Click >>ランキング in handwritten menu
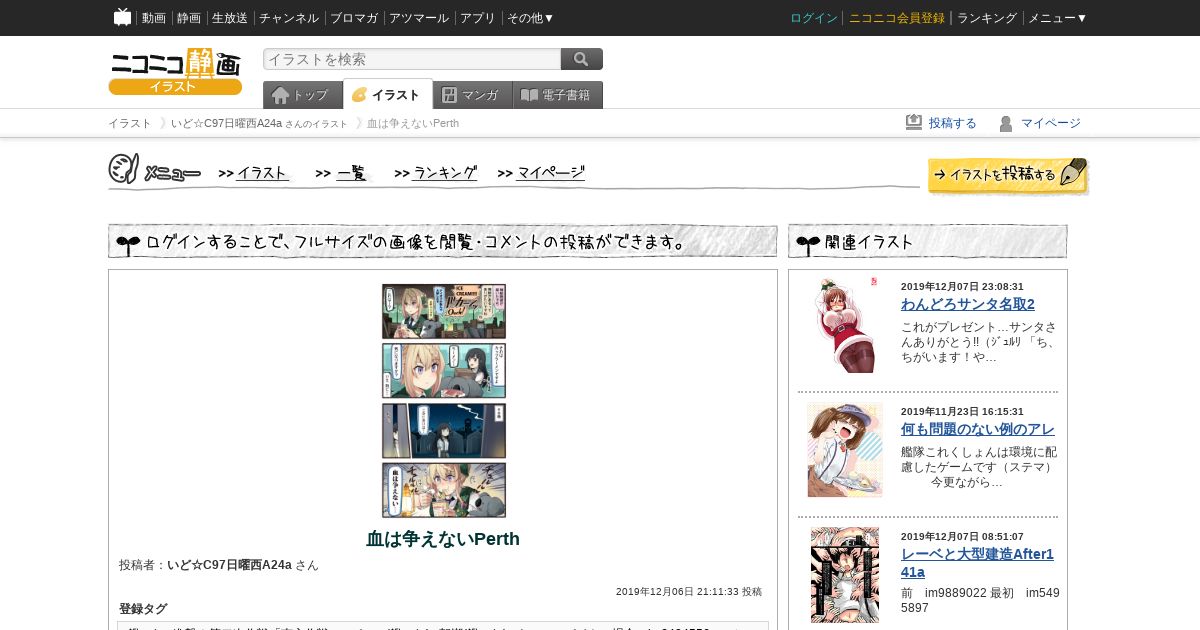Viewport: 1200px width, 630px height. click(x=436, y=173)
